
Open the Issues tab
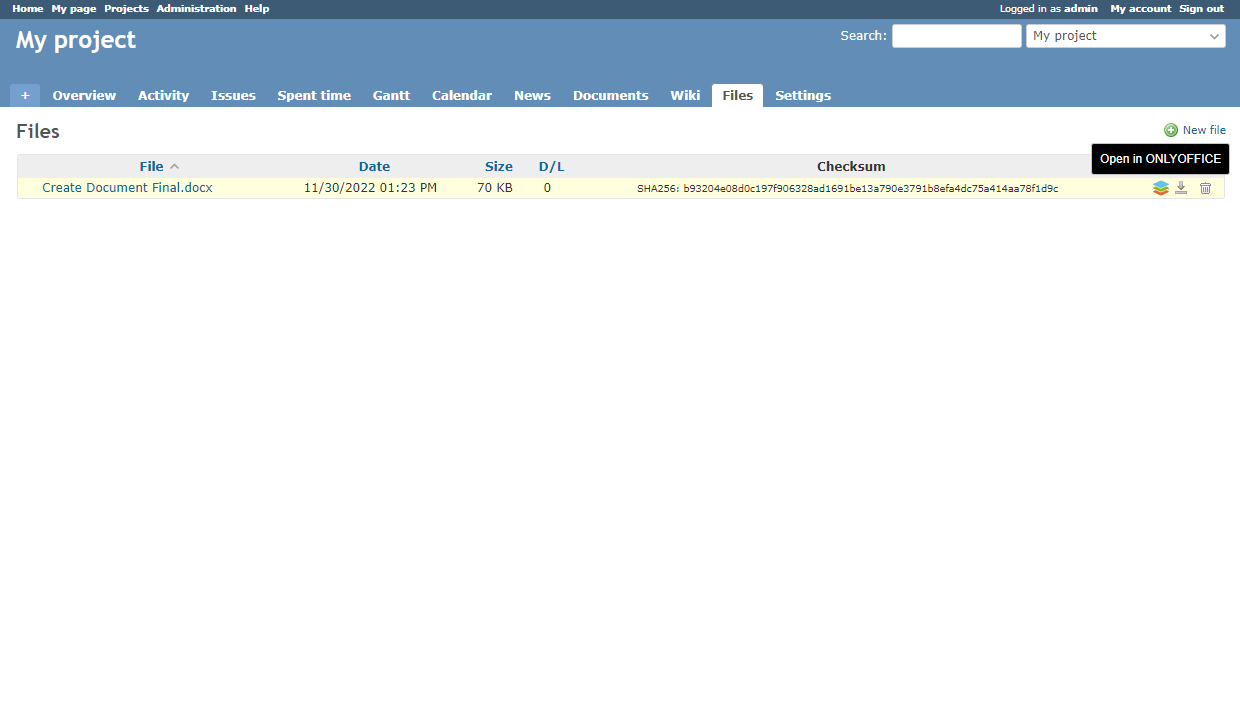[x=233, y=96]
